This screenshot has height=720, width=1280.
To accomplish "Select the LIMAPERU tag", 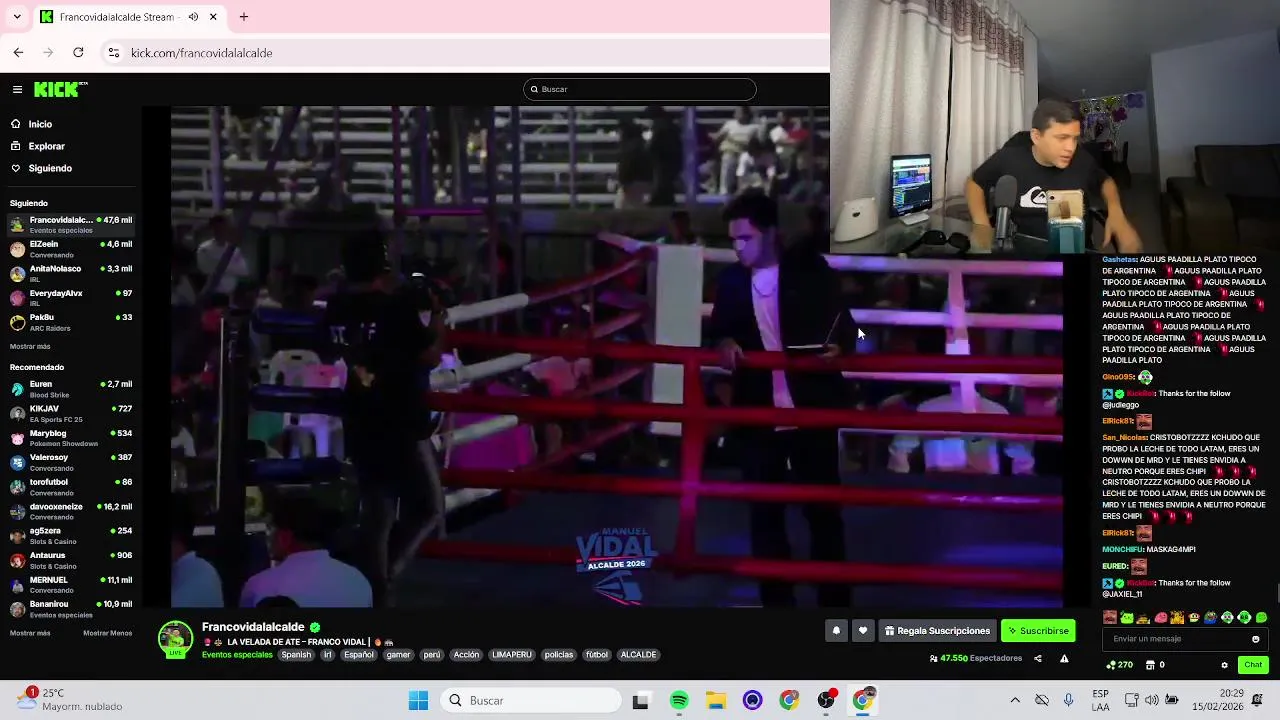I will (511, 655).
